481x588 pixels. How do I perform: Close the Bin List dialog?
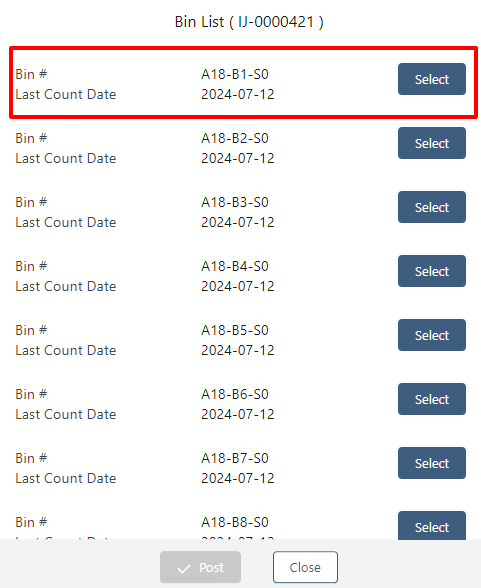point(305,567)
